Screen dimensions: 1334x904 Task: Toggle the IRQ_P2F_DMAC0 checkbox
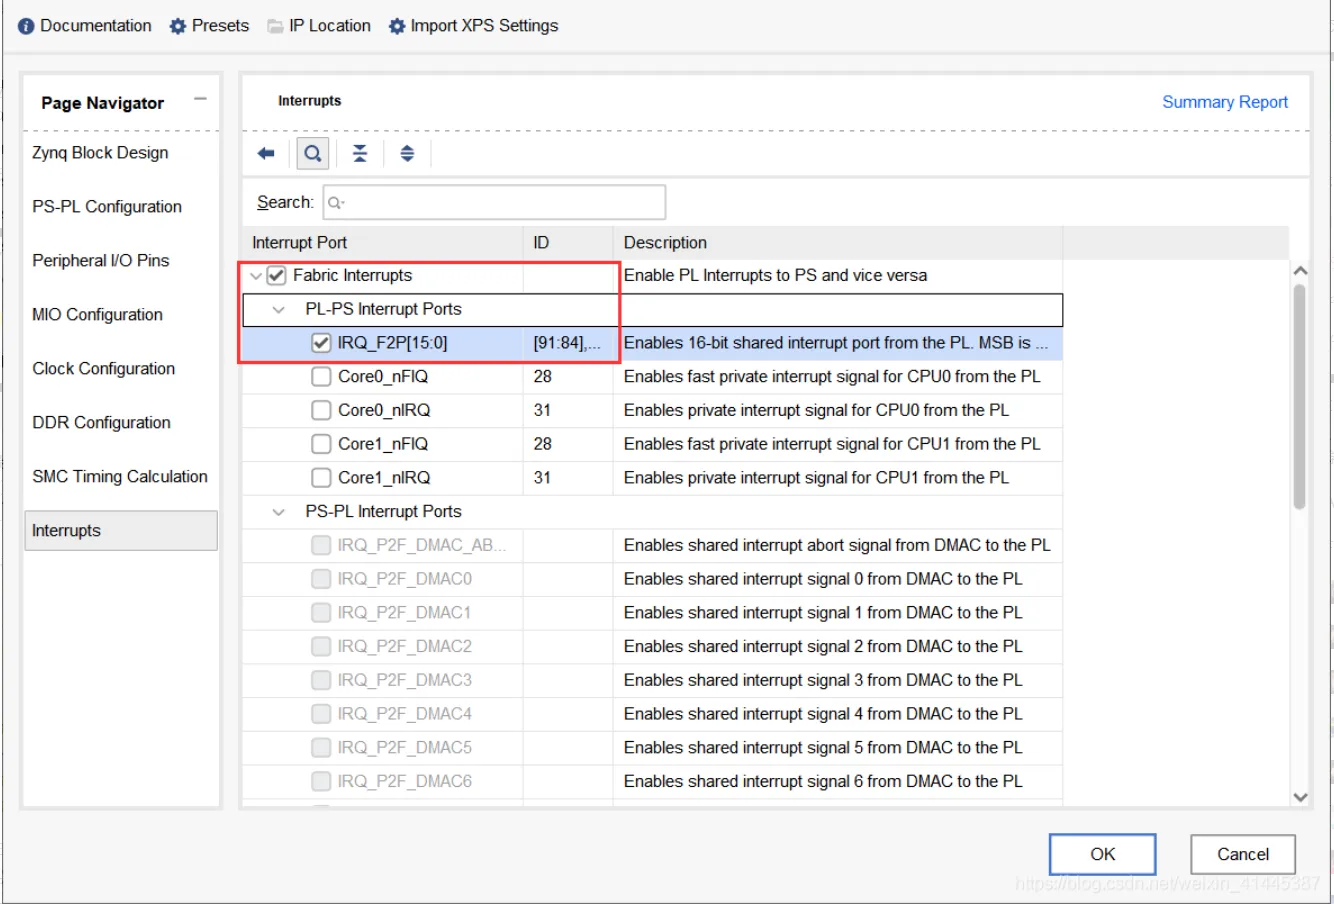pos(321,579)
